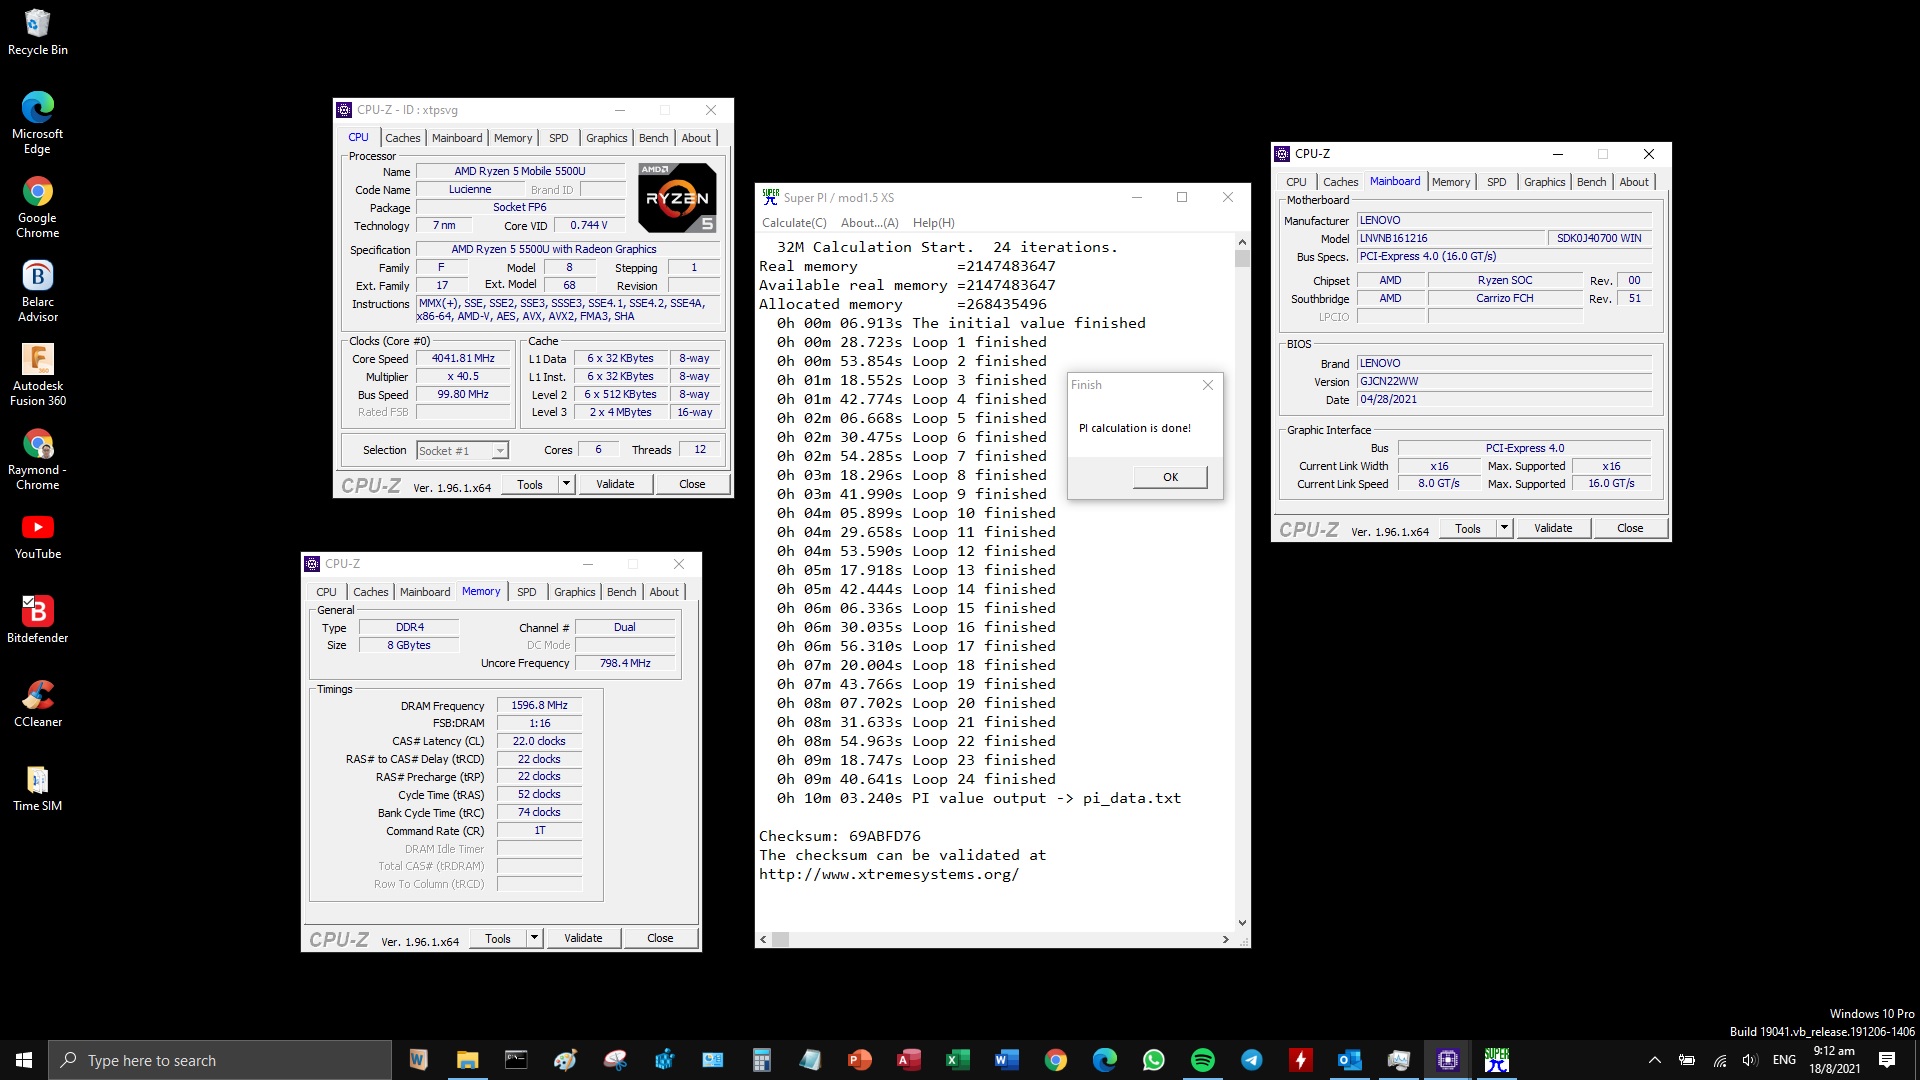Viewport: 1920px width, 1080px height.
Task: Open Graphics tab in CPU-Z Mainboard window
Action: point(1544,182)
